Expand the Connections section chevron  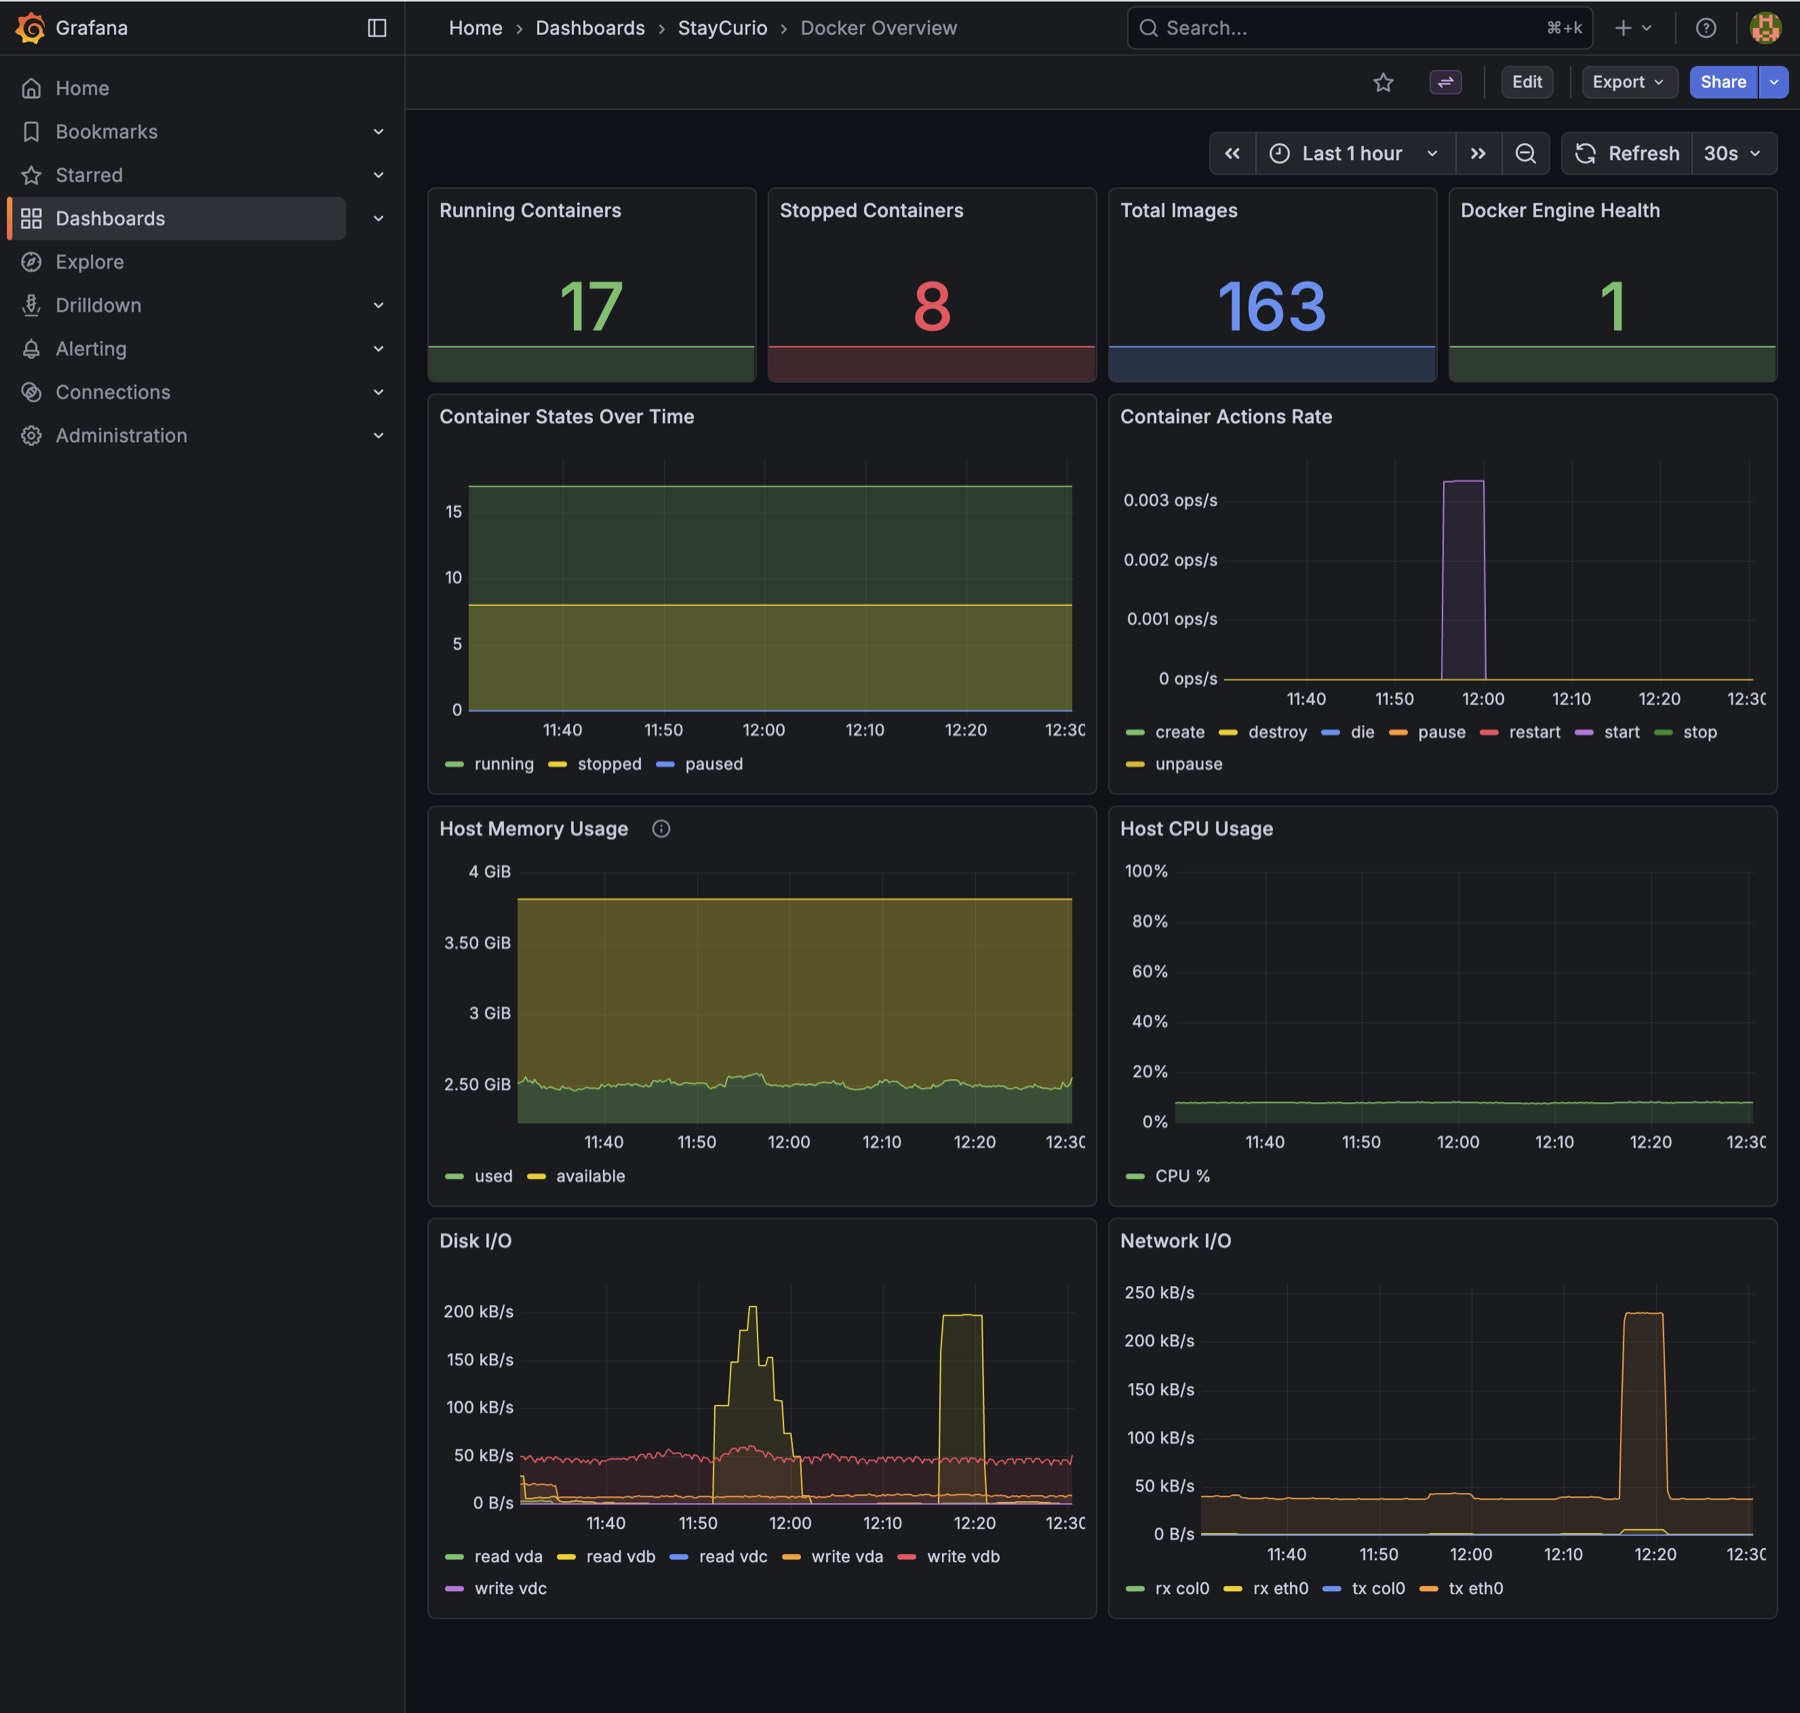point(379,392)
